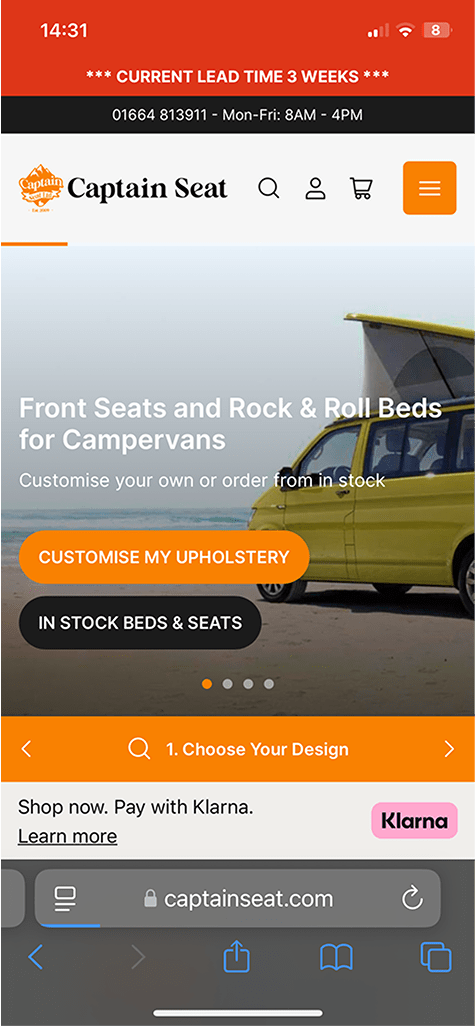Click the pink Klarna badge
The height and width of the screenshot is (1026, 475).
[414, 821]
